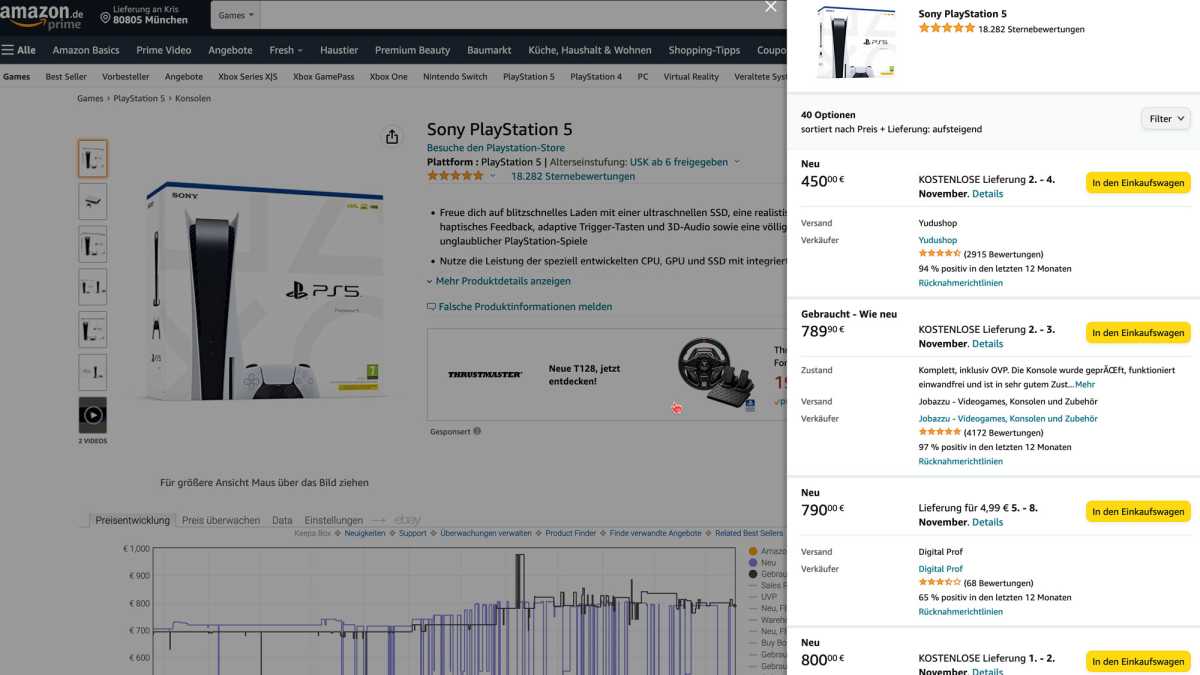Switch to the Data tab
The width and height of the screenshot is (1200, 675).
(x=282, y=520)
